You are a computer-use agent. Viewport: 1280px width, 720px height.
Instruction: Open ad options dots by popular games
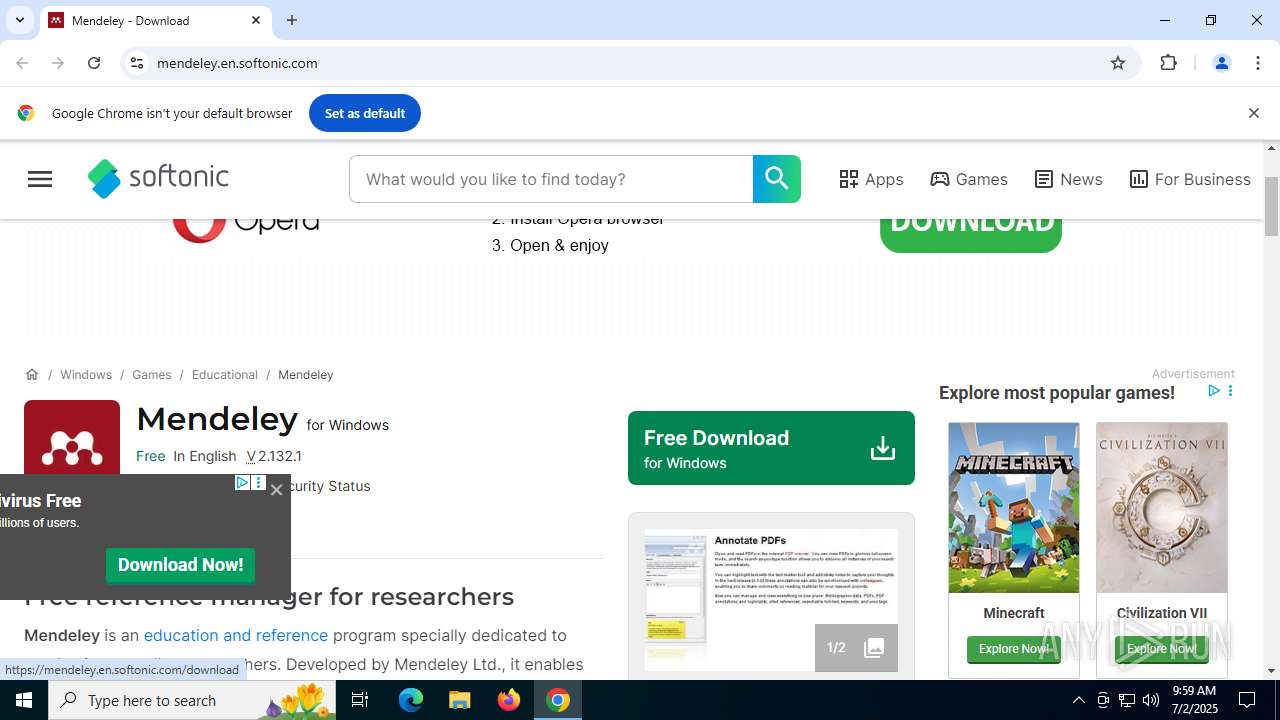[x=1230, y=391]
